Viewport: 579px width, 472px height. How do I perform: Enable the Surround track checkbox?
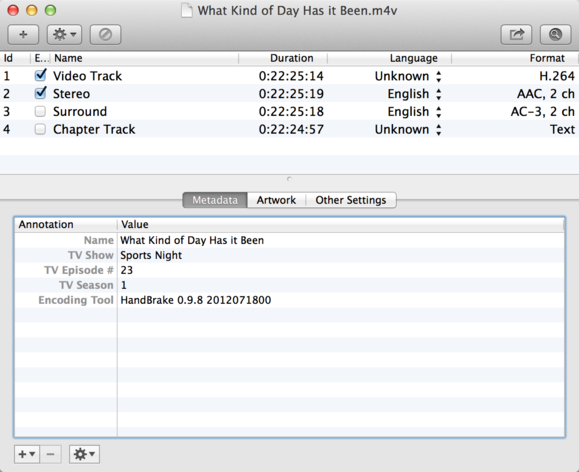[40, 111]
